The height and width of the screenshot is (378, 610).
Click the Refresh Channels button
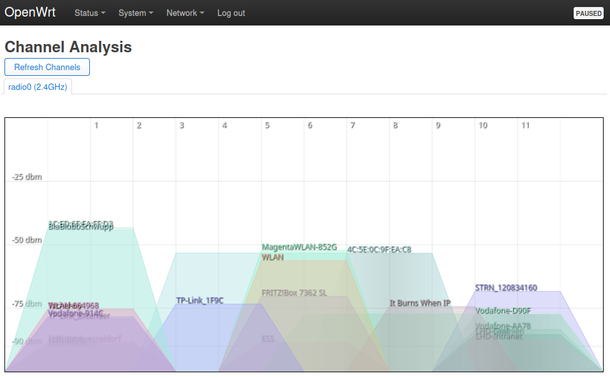click(47, 67)
